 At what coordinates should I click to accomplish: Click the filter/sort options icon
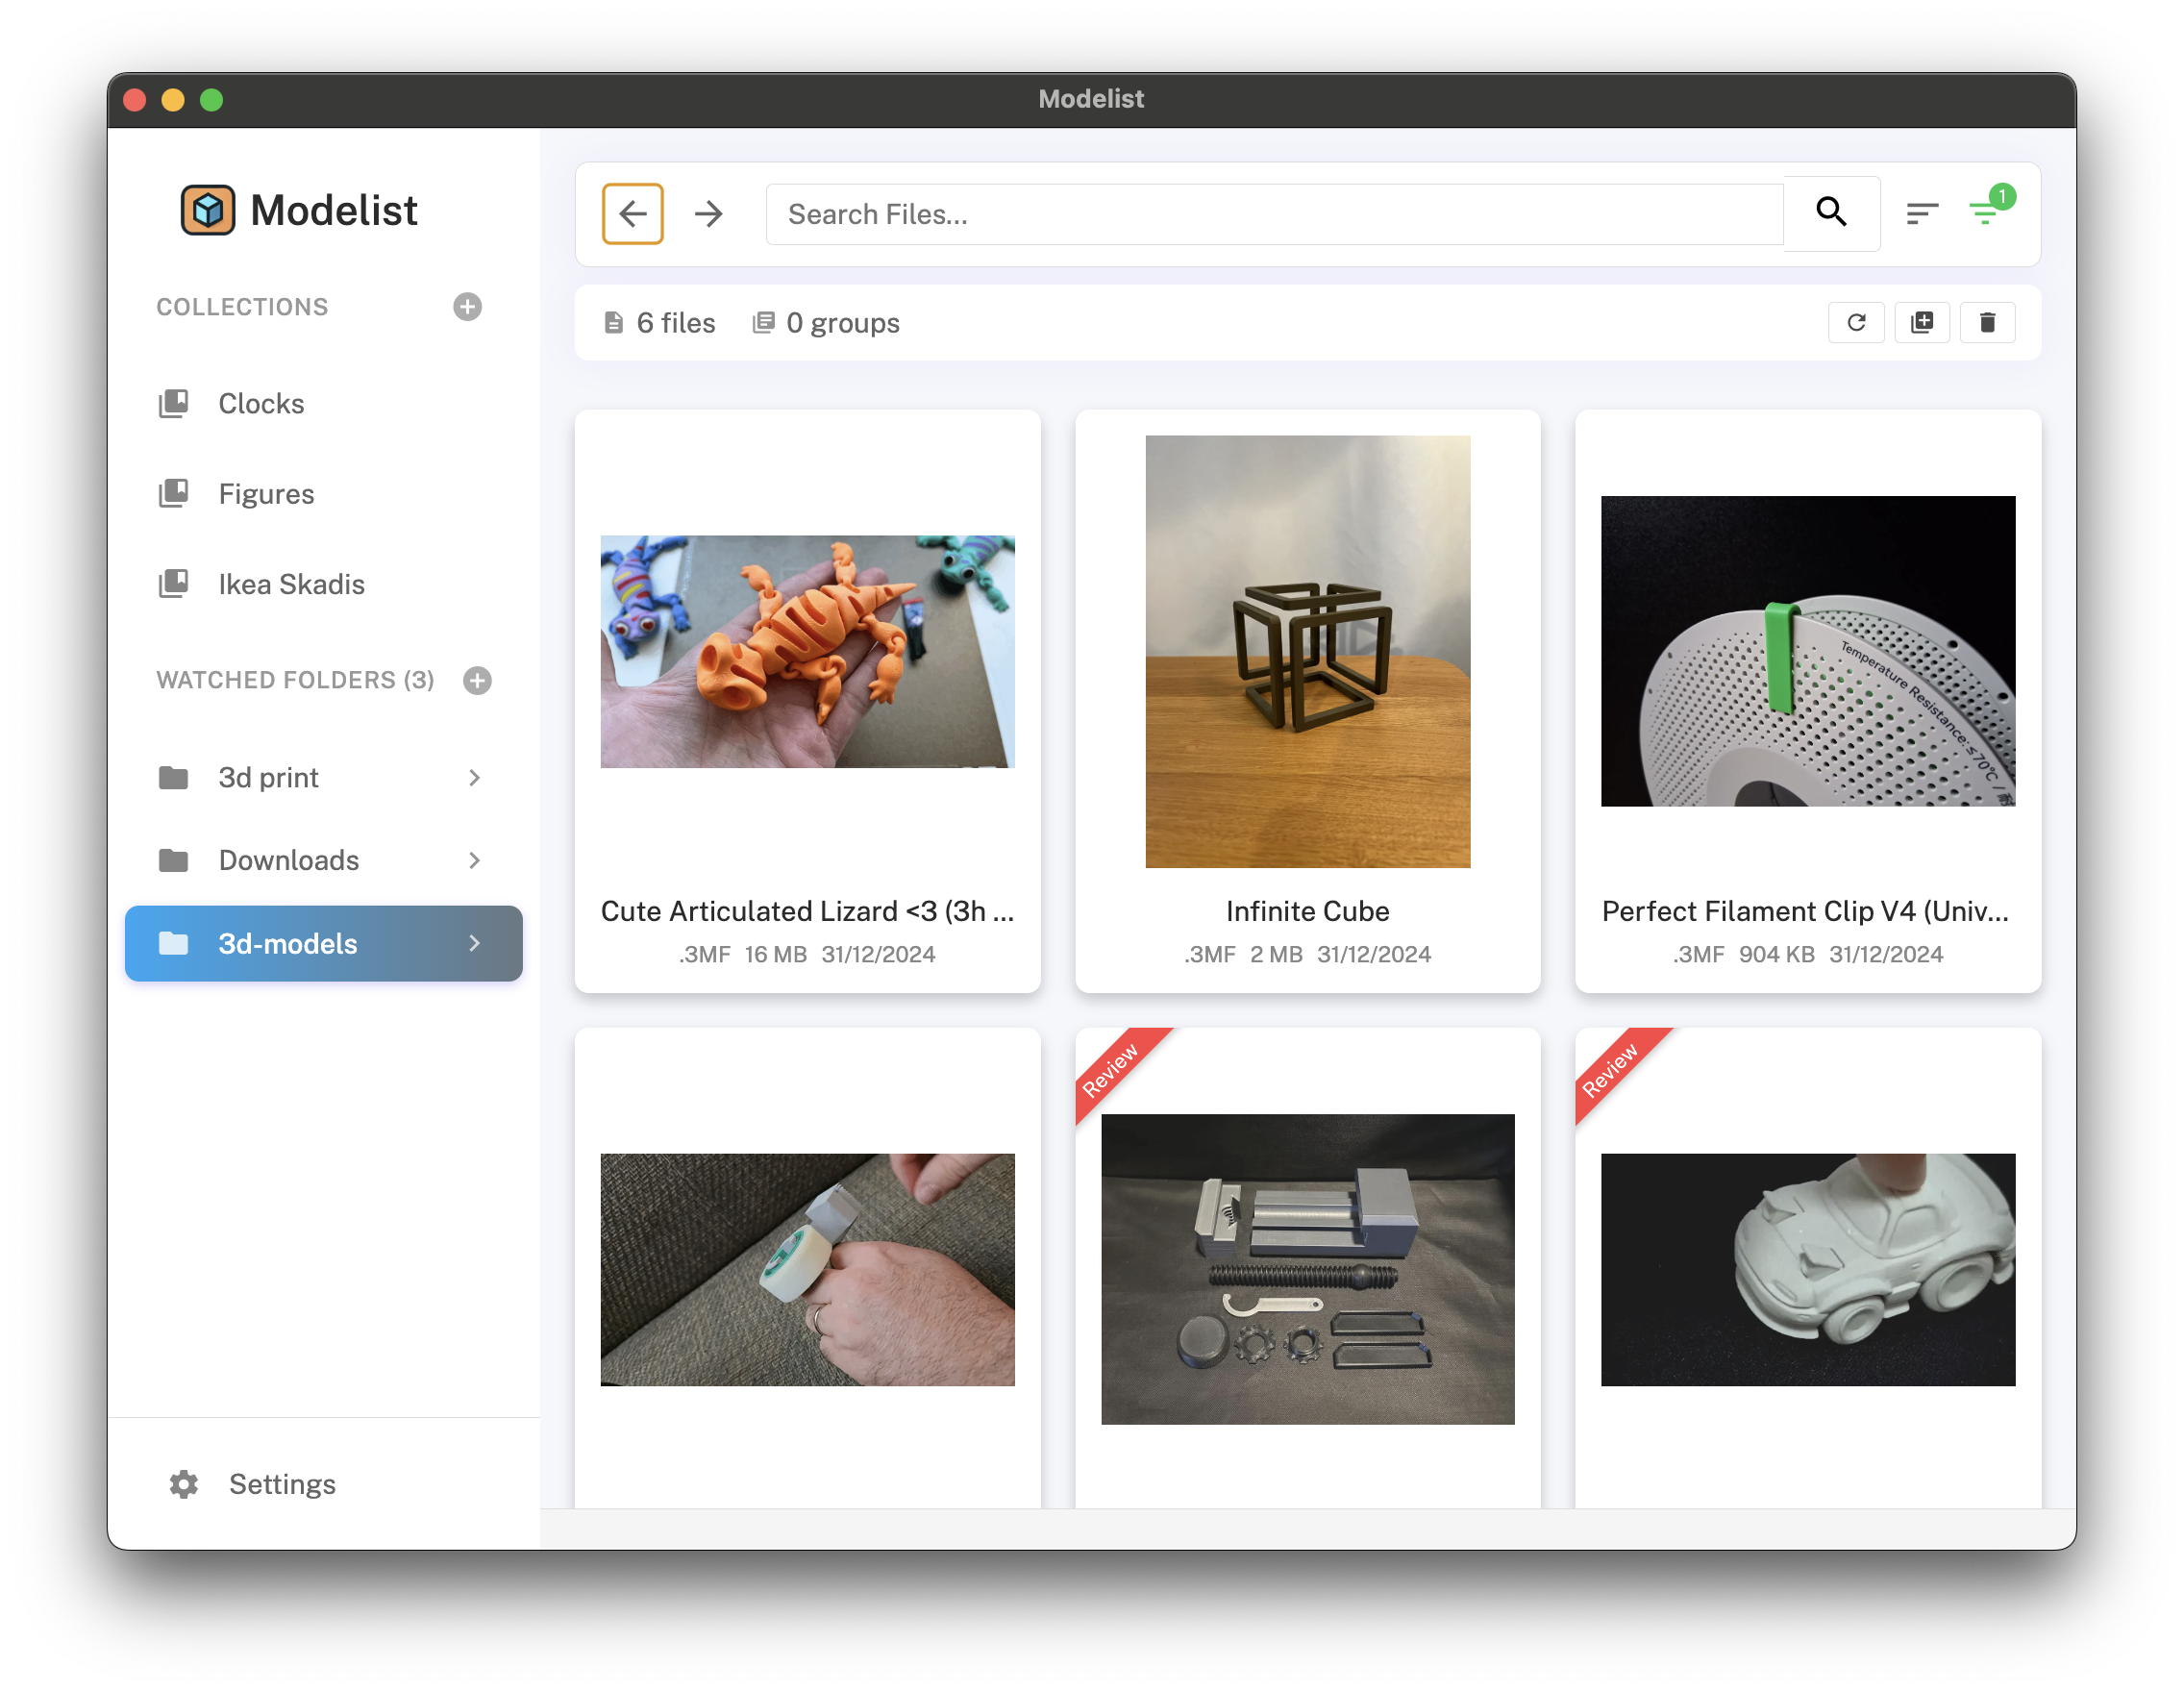[x=1920, y=212]
